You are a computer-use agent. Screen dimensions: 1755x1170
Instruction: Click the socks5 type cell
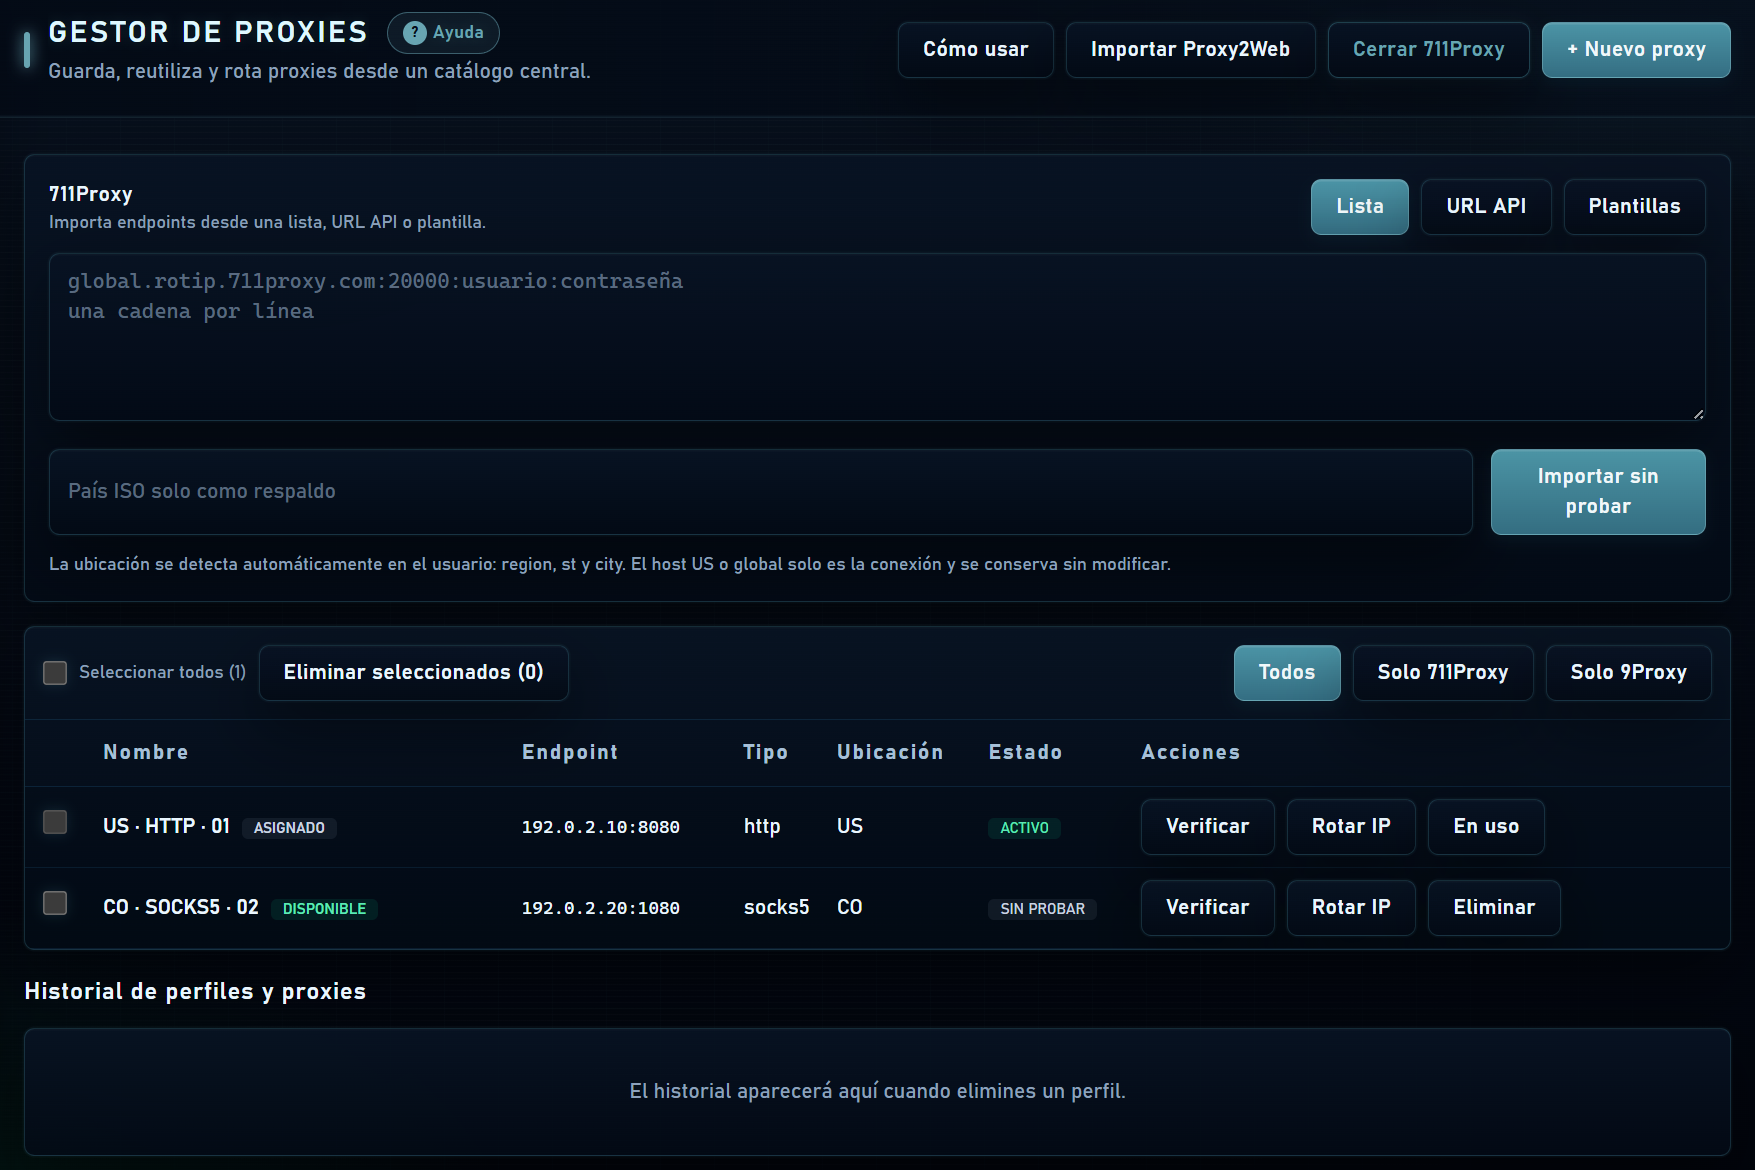click(x=776, y=907)
